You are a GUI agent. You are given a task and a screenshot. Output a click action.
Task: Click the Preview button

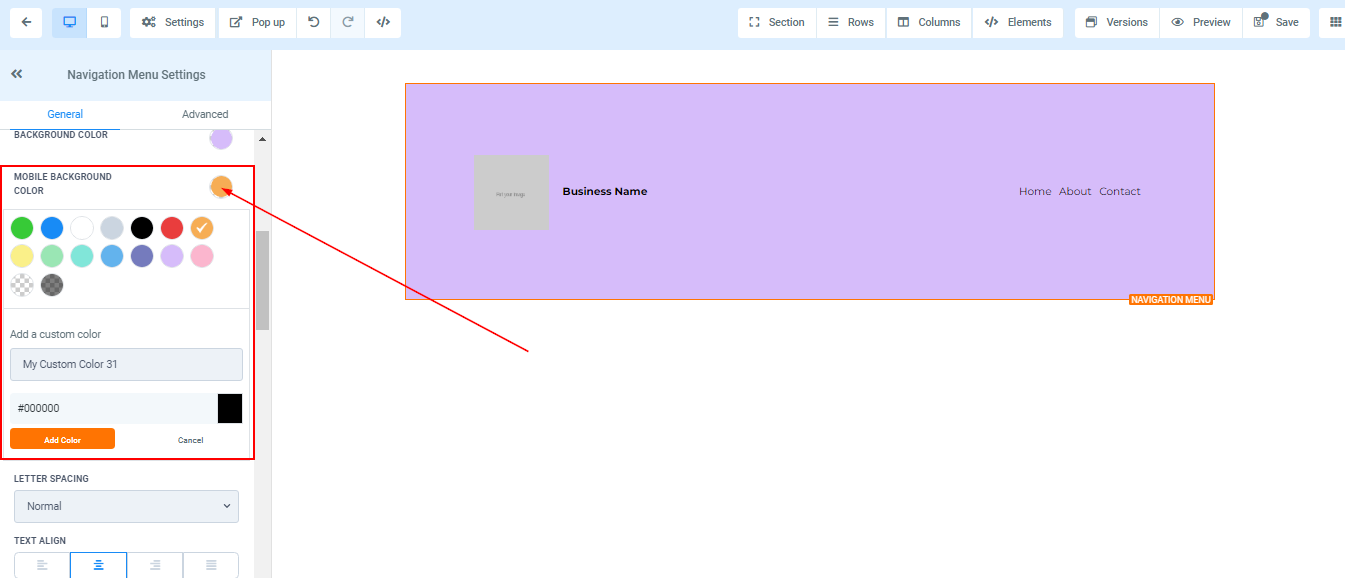[x=1201, y=22]
